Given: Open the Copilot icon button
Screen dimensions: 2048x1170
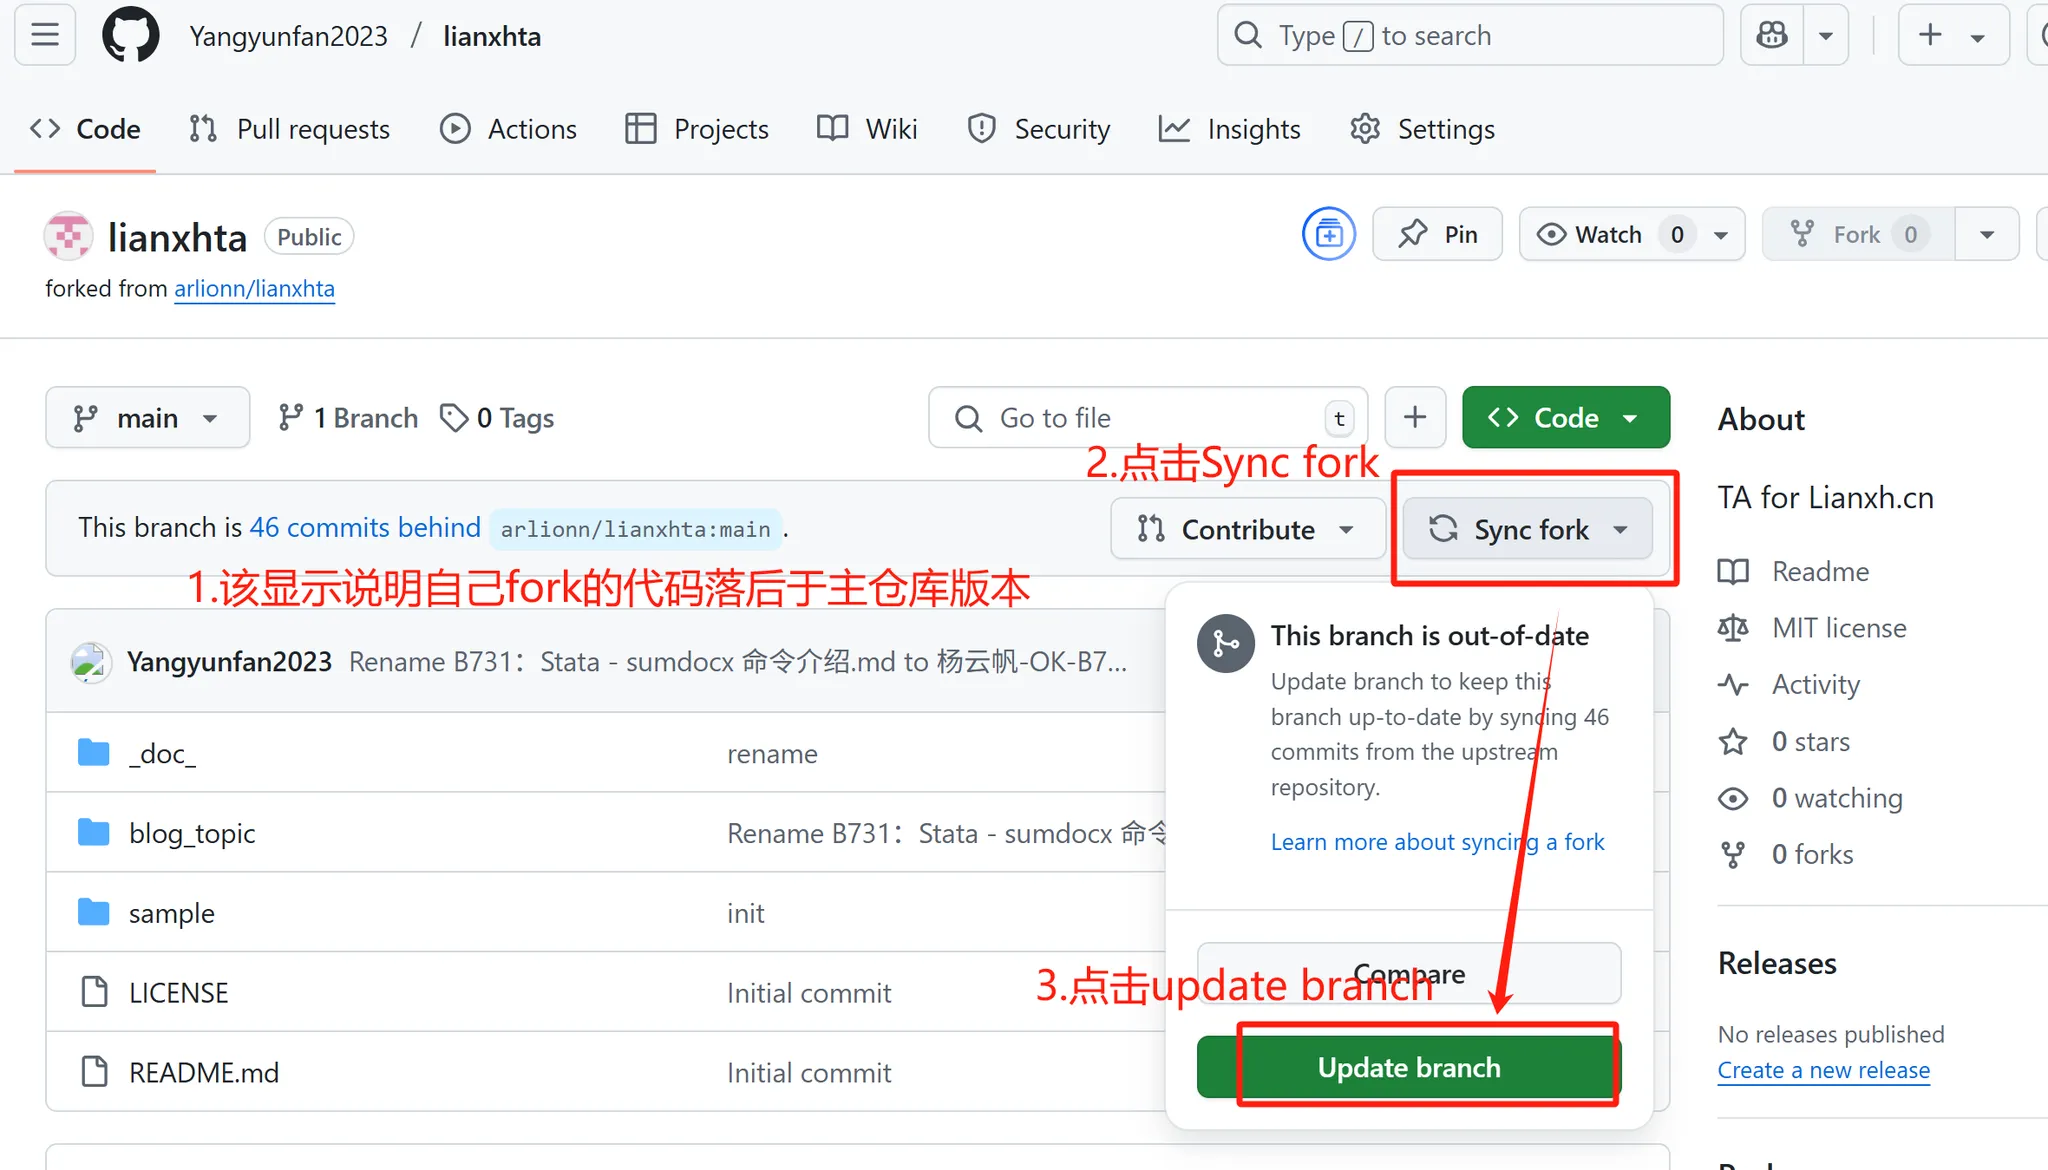Looking at the screenshot, I should coord(1772,36).
